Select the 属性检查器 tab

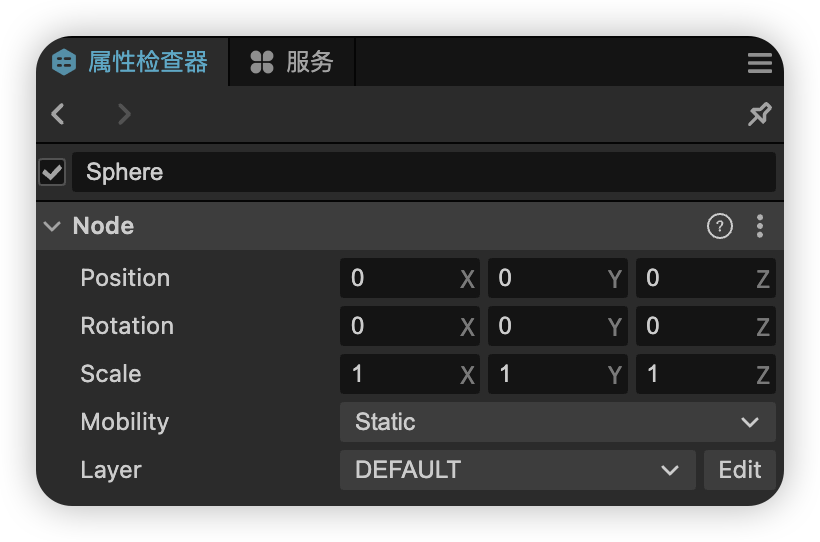point(146,62)
